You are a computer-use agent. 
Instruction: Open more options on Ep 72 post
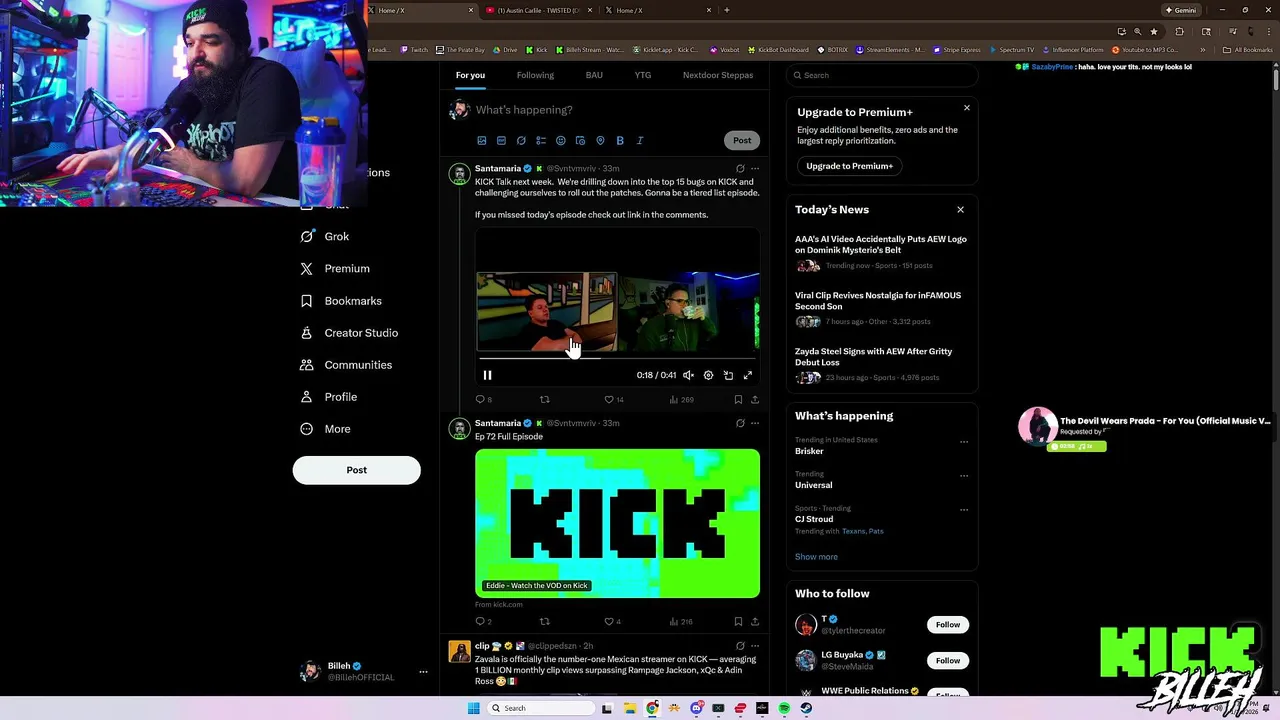[755, 423]
